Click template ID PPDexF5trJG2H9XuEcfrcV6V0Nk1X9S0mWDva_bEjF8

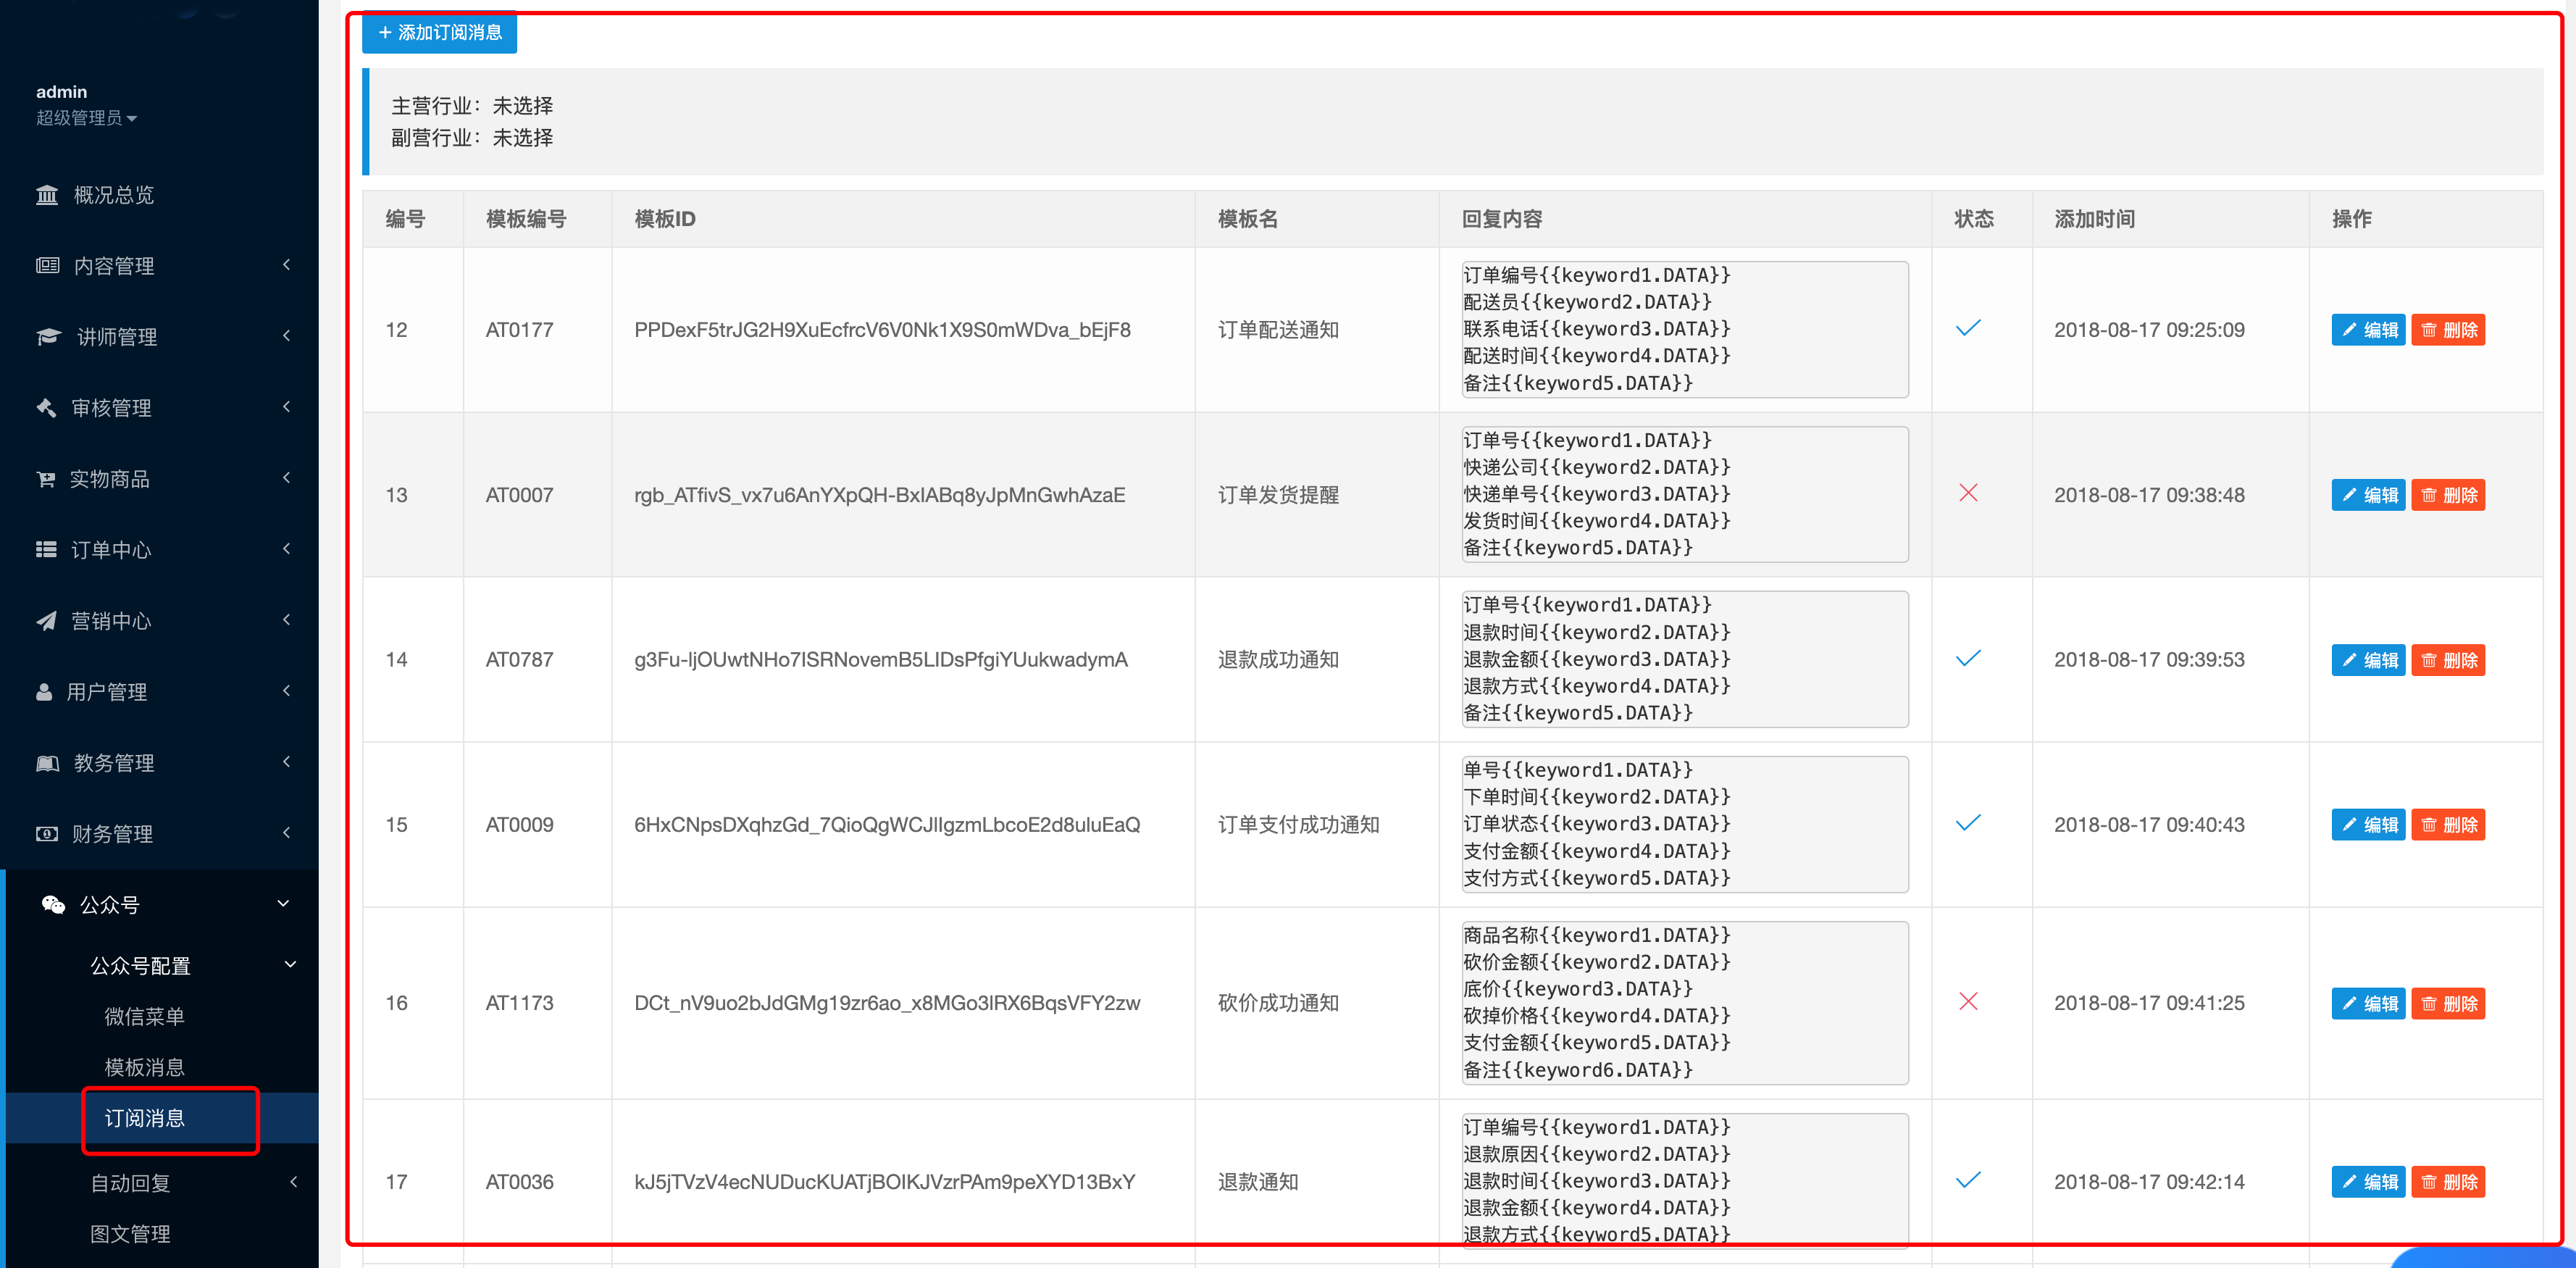(882, 329)
